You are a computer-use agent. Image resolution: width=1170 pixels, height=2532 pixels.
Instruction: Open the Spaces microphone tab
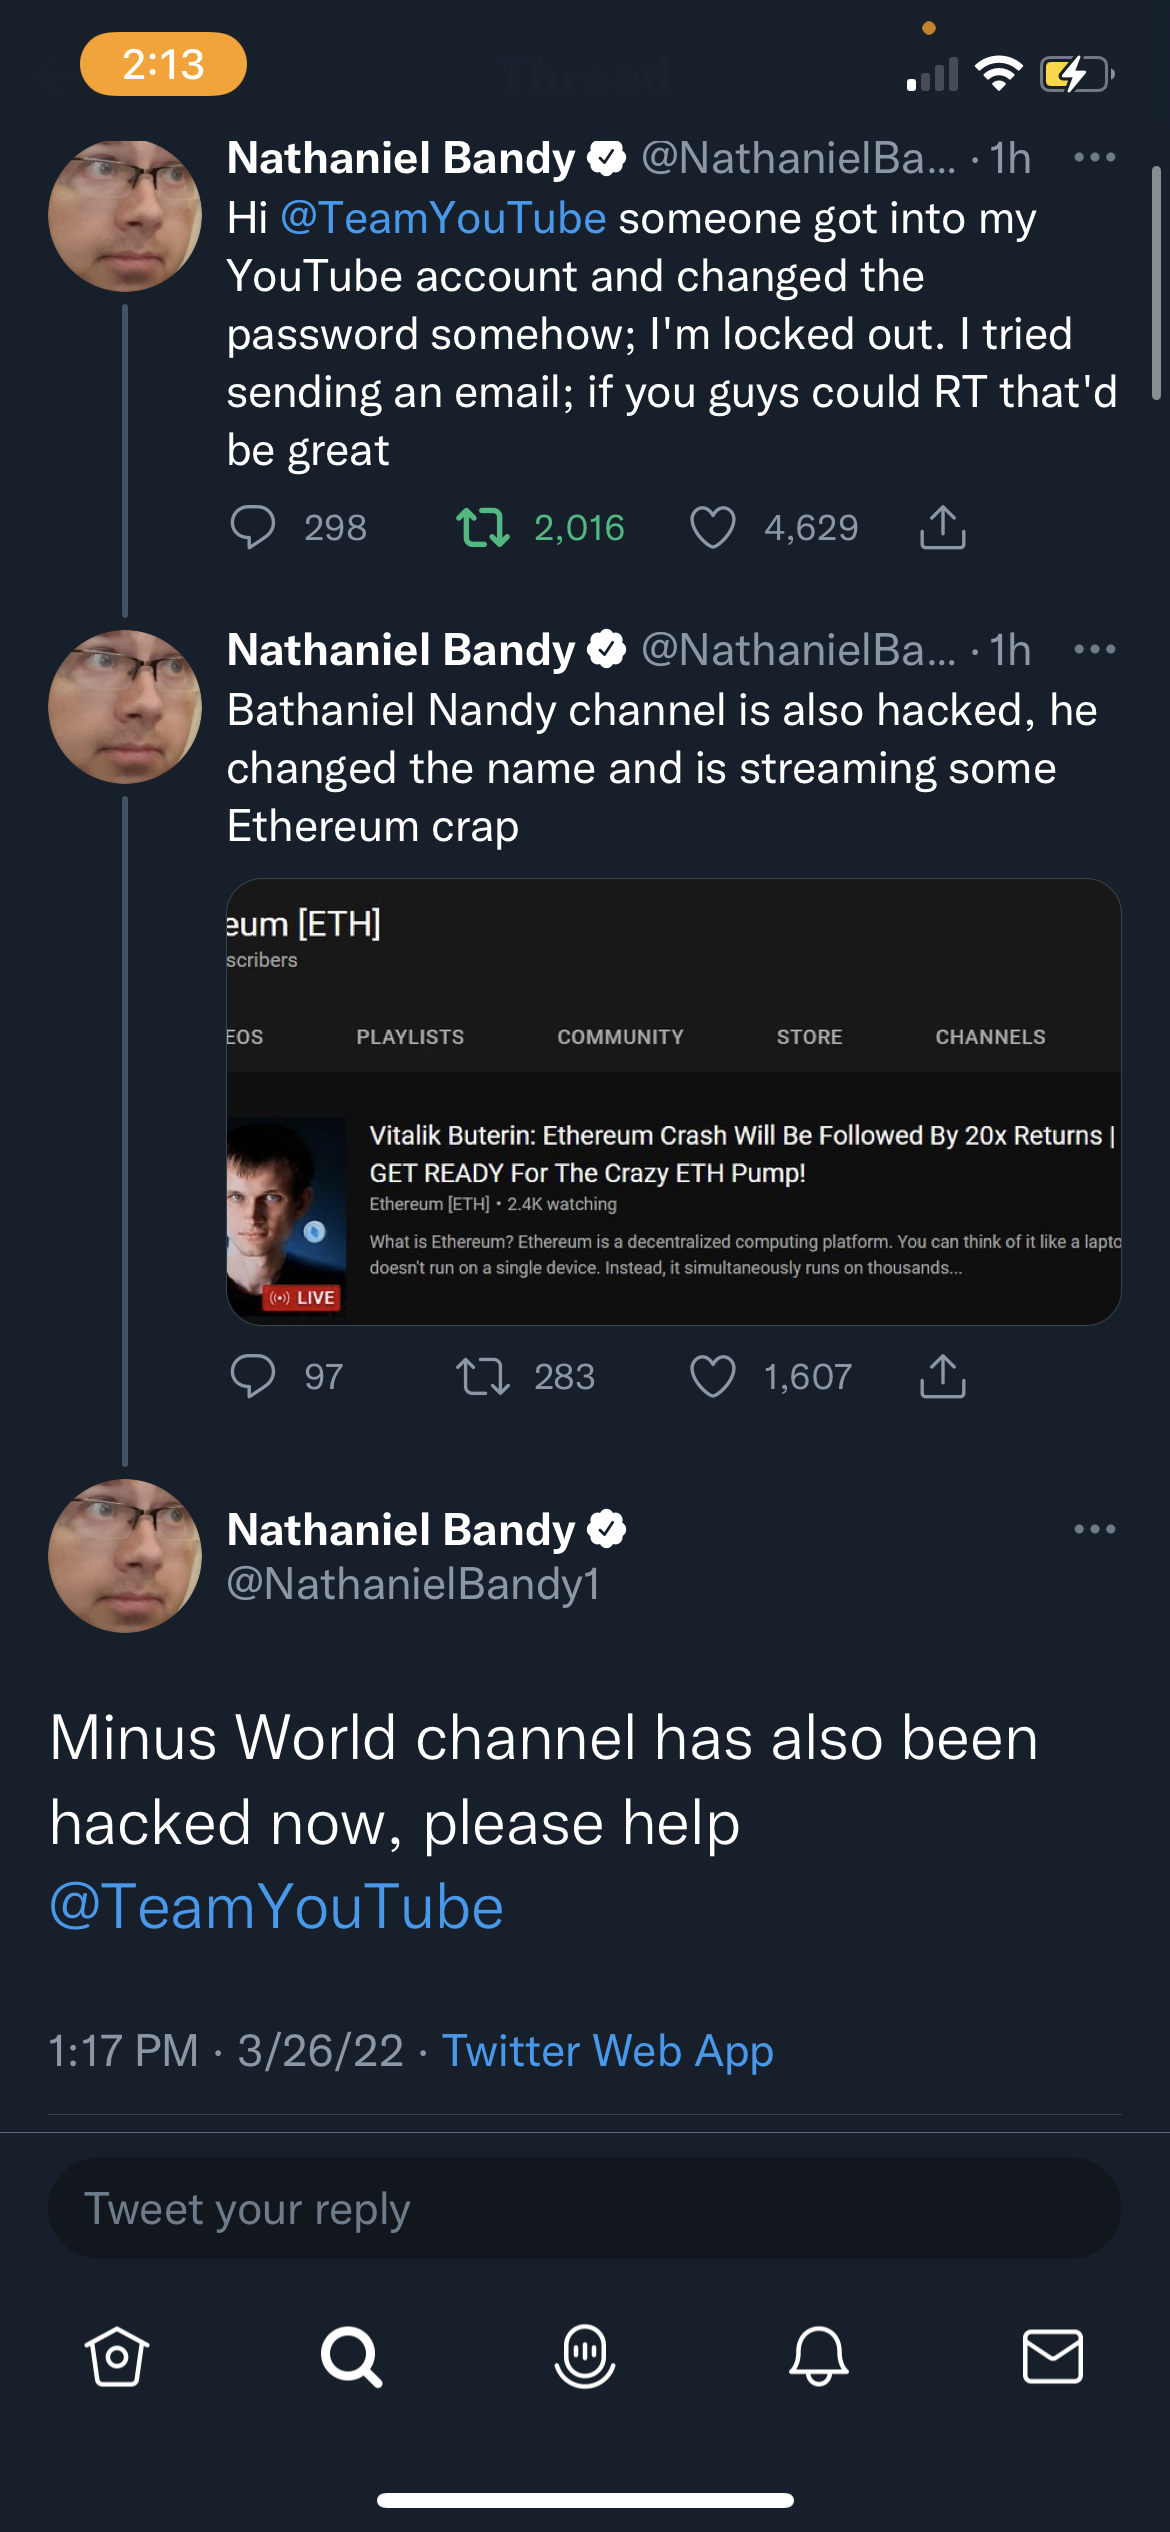[x=585, y=2356]
